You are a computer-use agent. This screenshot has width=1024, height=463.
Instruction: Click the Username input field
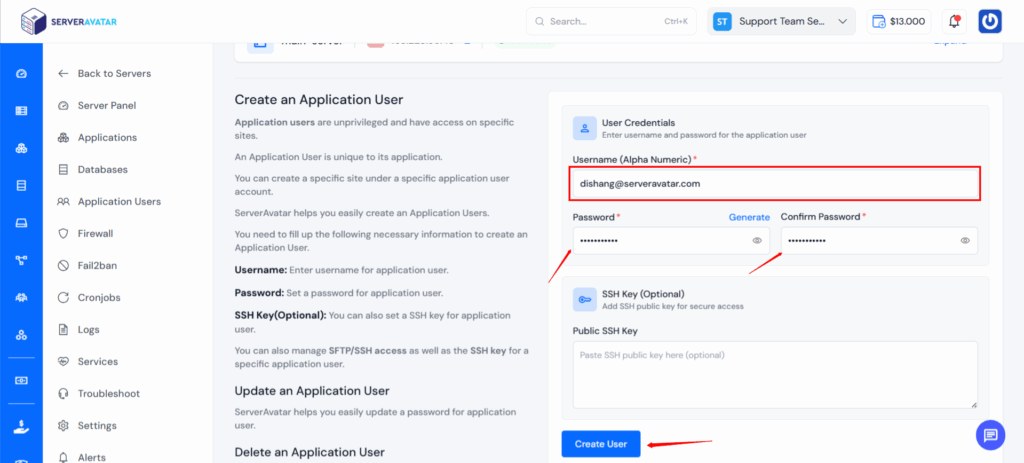(x=775, y=184)
